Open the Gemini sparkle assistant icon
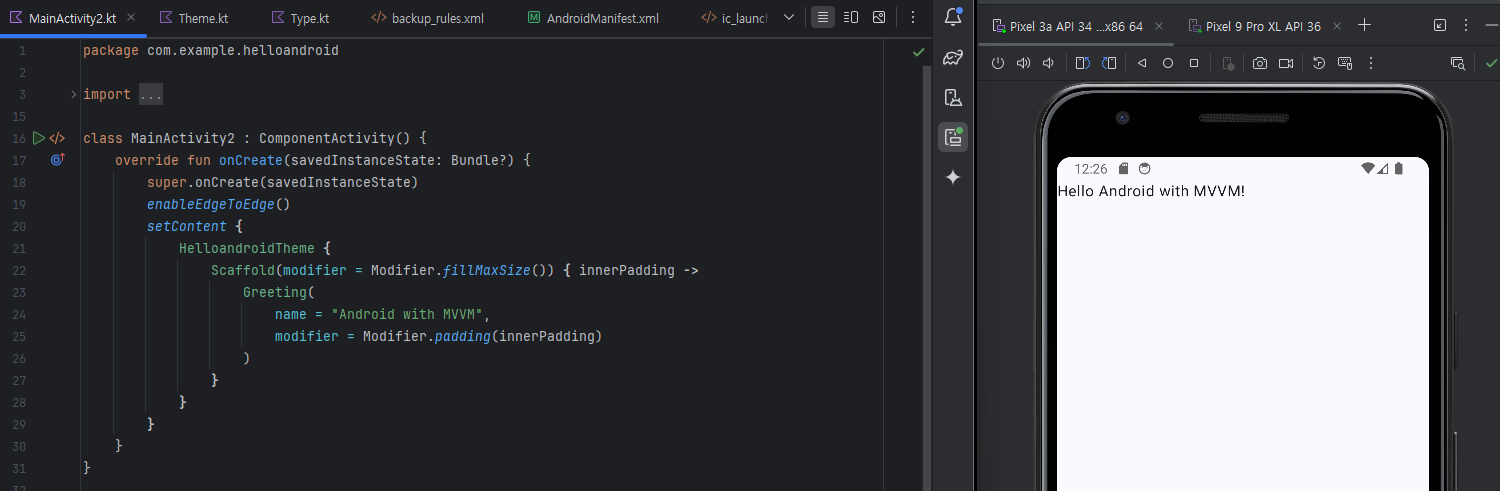The width and height of the screenshot is (1500, 491). click(953, 177)
